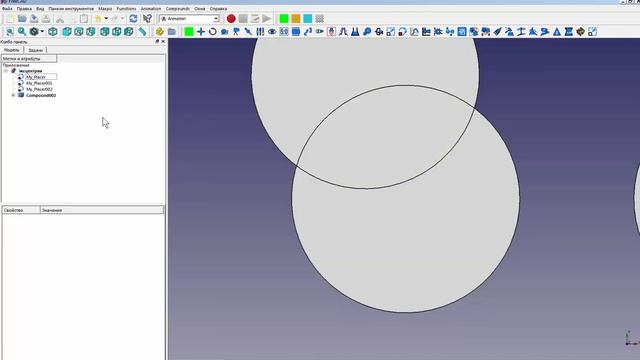Start macro recording with the red circle
Image resolution: width=640 pixels, height=360 pixels.
(x=231, y=19)
